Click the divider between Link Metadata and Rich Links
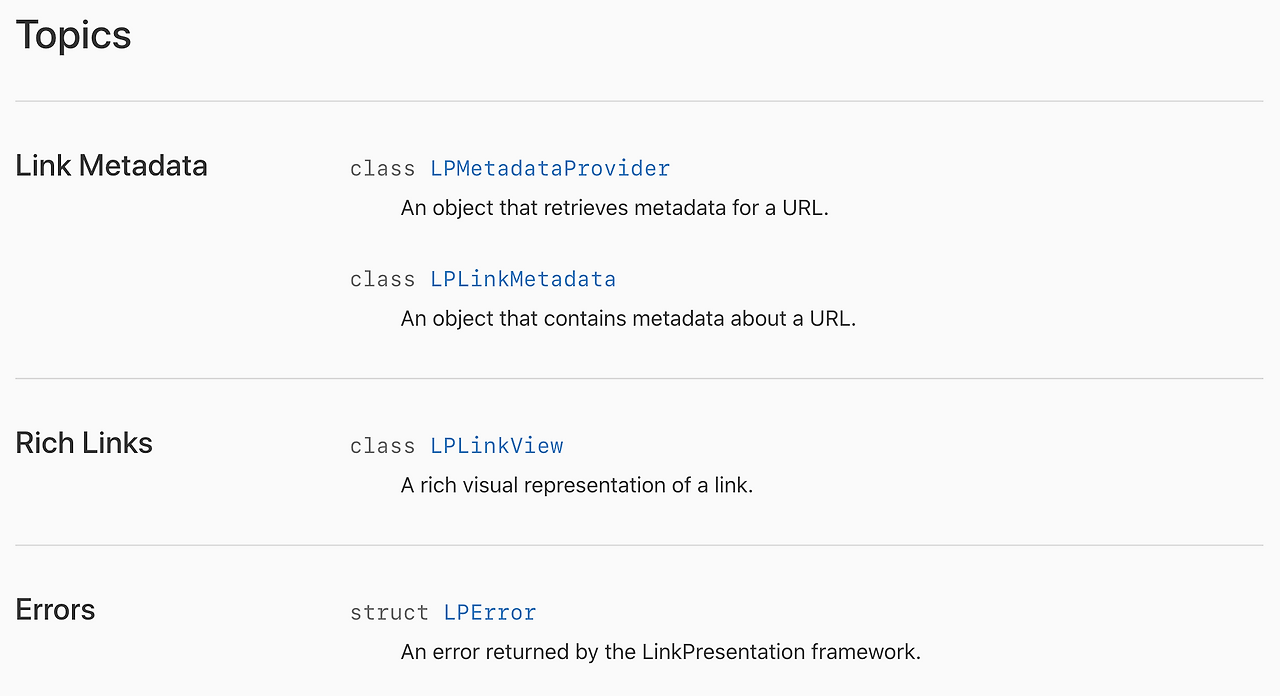Screen dimensions: 1280x696 click(x=639, y=378)
